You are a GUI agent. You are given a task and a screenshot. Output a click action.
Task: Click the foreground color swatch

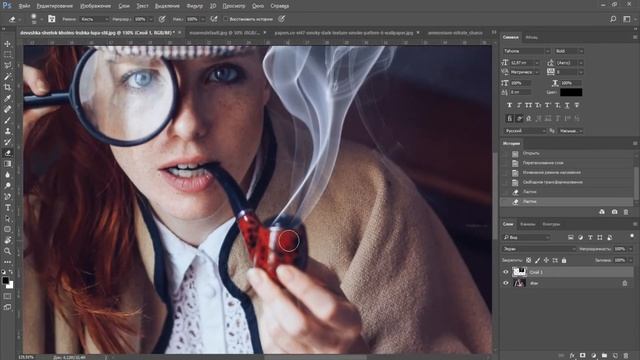(x=5, y=280)
